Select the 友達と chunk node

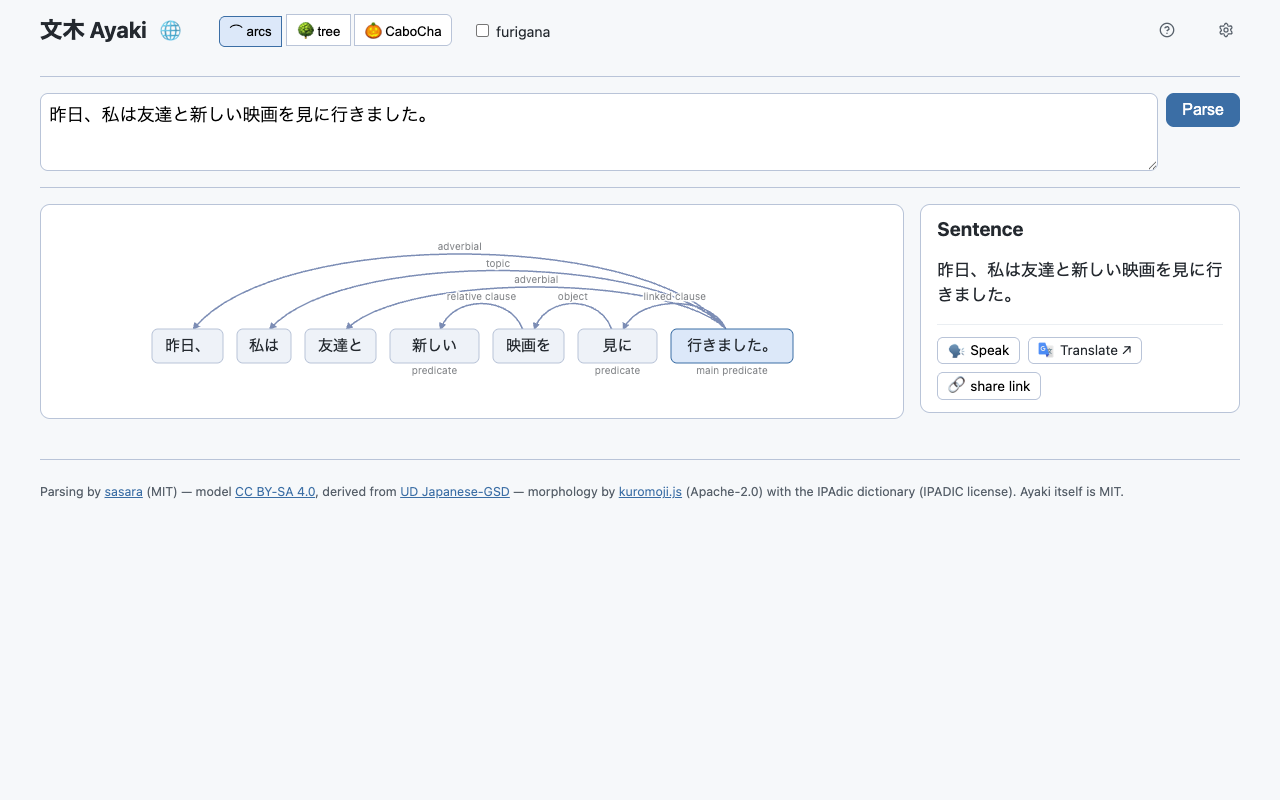[340, 346]
